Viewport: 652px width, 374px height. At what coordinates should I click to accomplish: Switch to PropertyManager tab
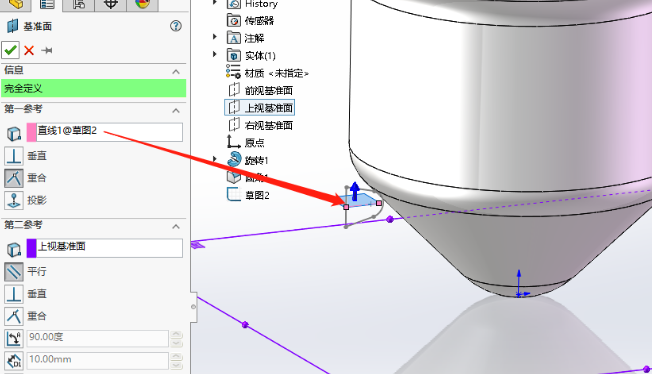point(47,4)
